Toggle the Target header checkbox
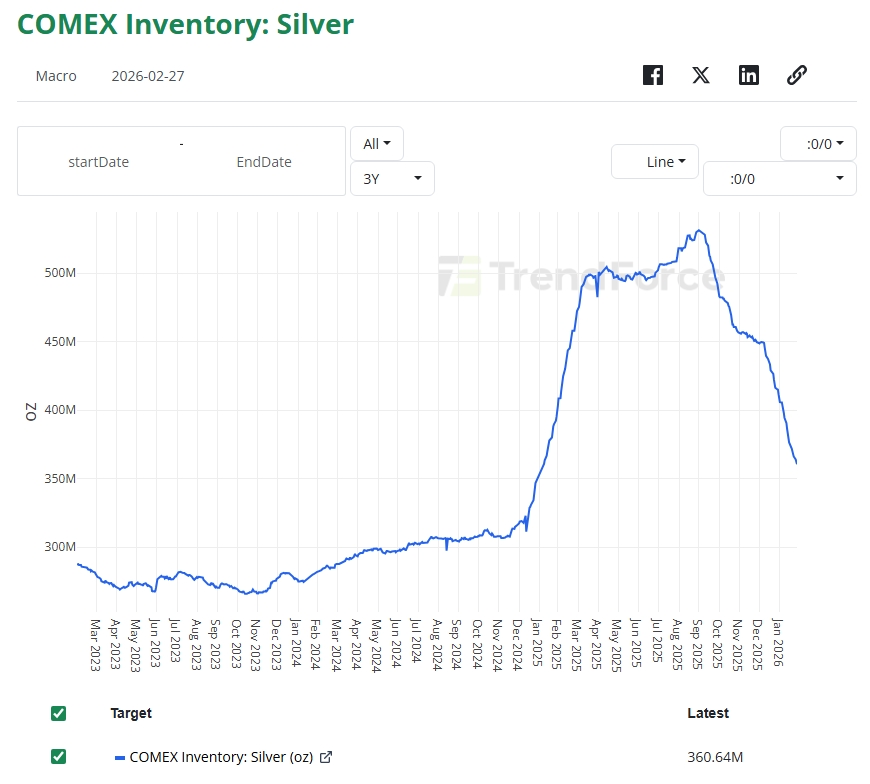Image resolution: width=870 pixels, height=784 pixels. click(58, 713)
